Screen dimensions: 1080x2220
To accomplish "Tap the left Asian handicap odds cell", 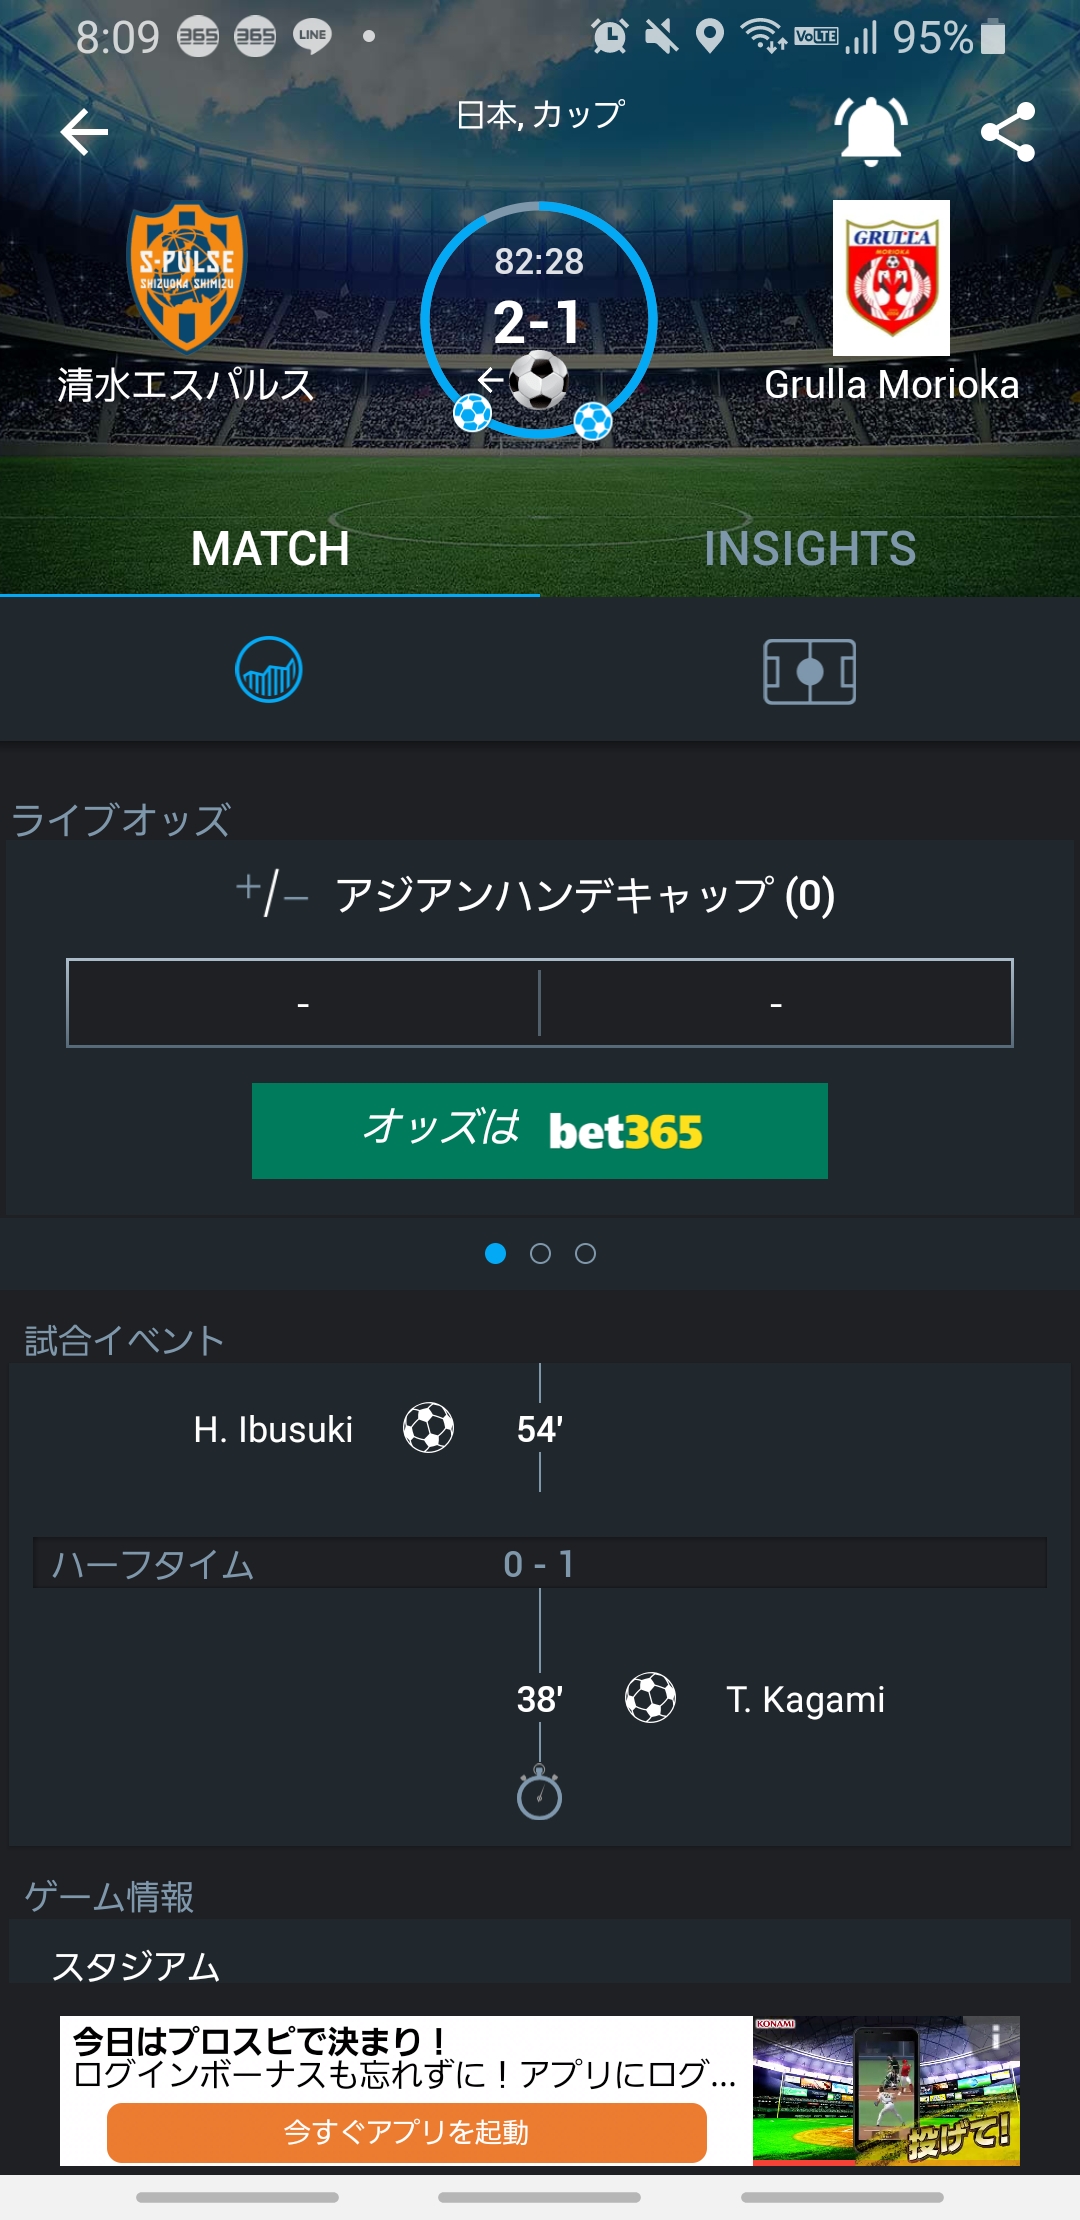I will [303, 1003].
